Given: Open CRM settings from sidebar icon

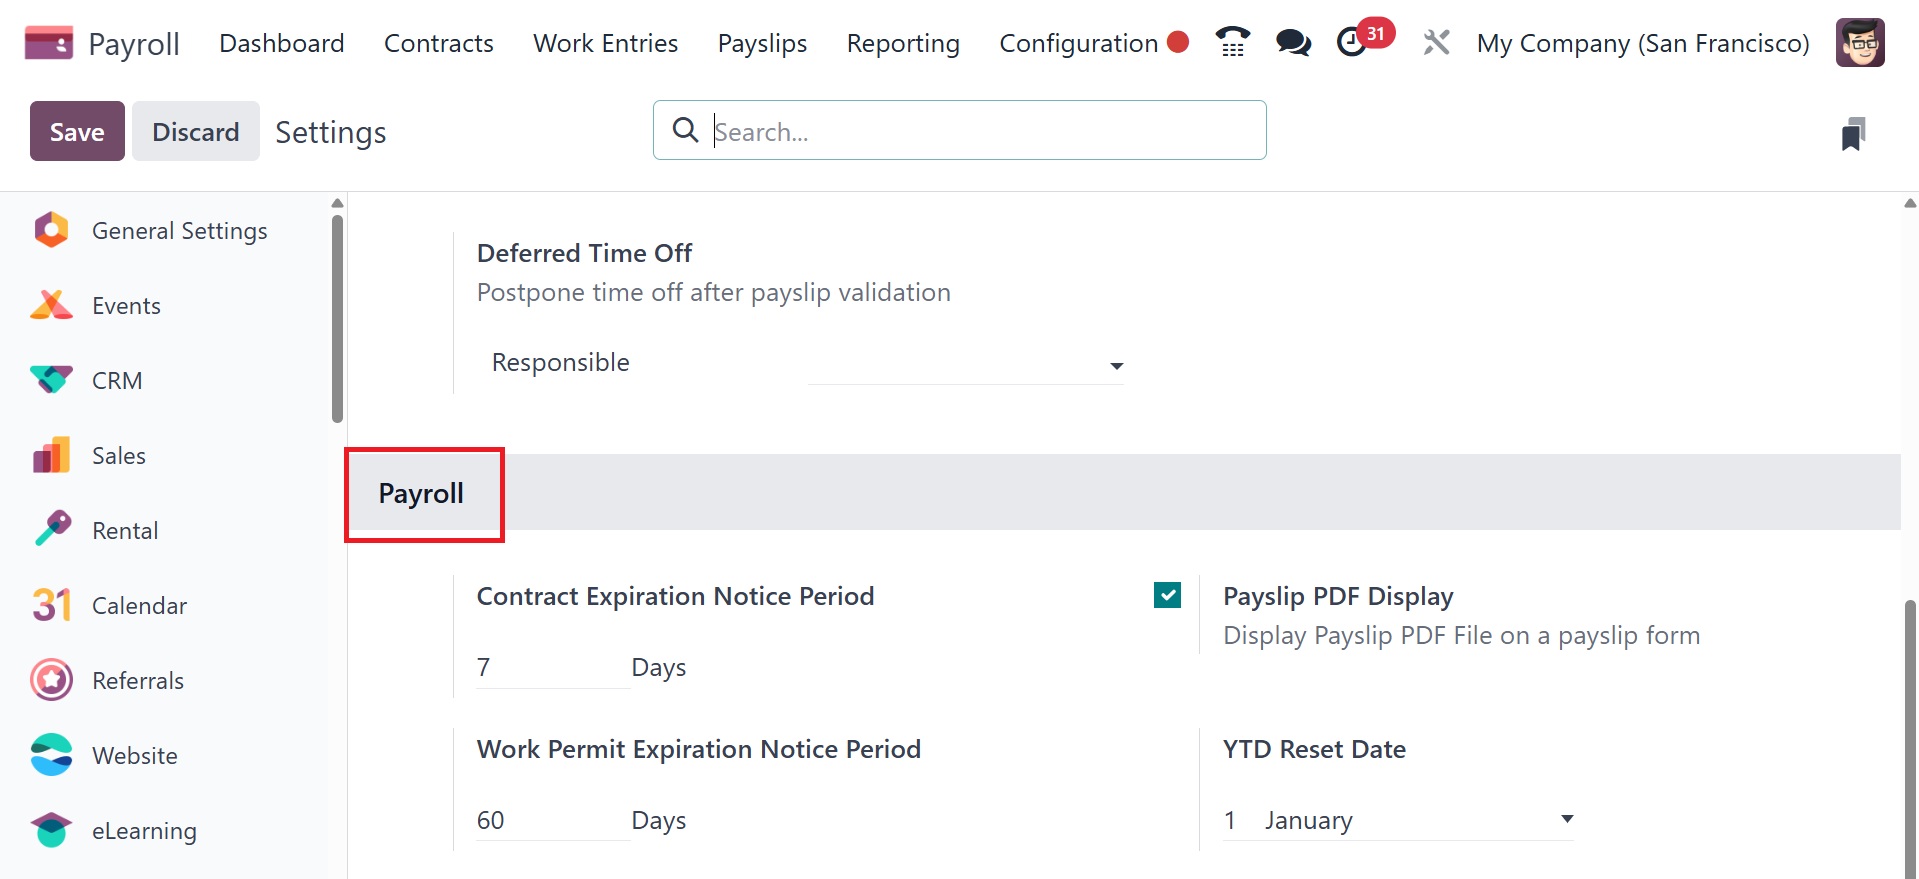Looking at the screenshot, I should pyautogui.click(x=51, y=380).
